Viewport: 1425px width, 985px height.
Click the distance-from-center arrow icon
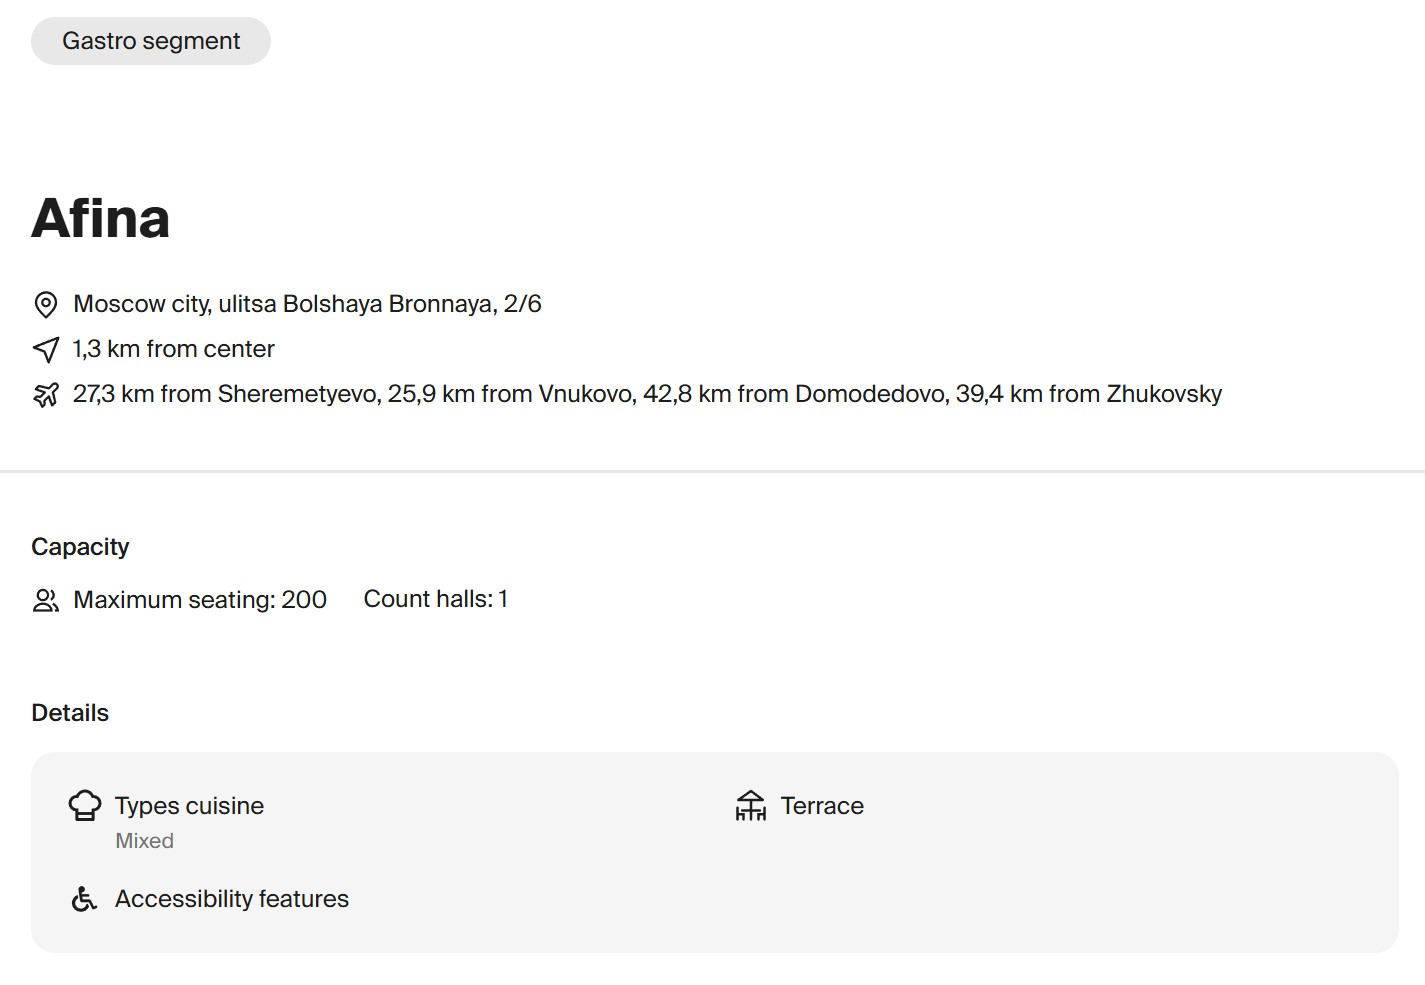point(46,349)
